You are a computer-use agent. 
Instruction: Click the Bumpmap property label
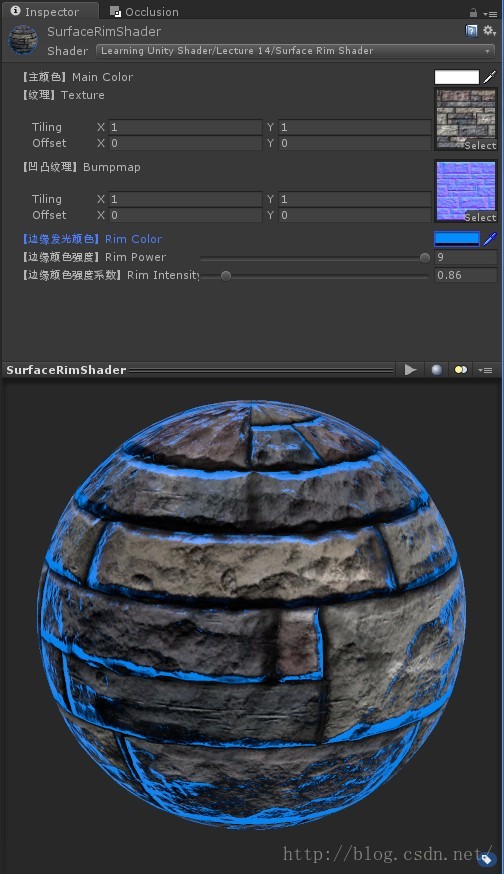[x=81, y=167]
